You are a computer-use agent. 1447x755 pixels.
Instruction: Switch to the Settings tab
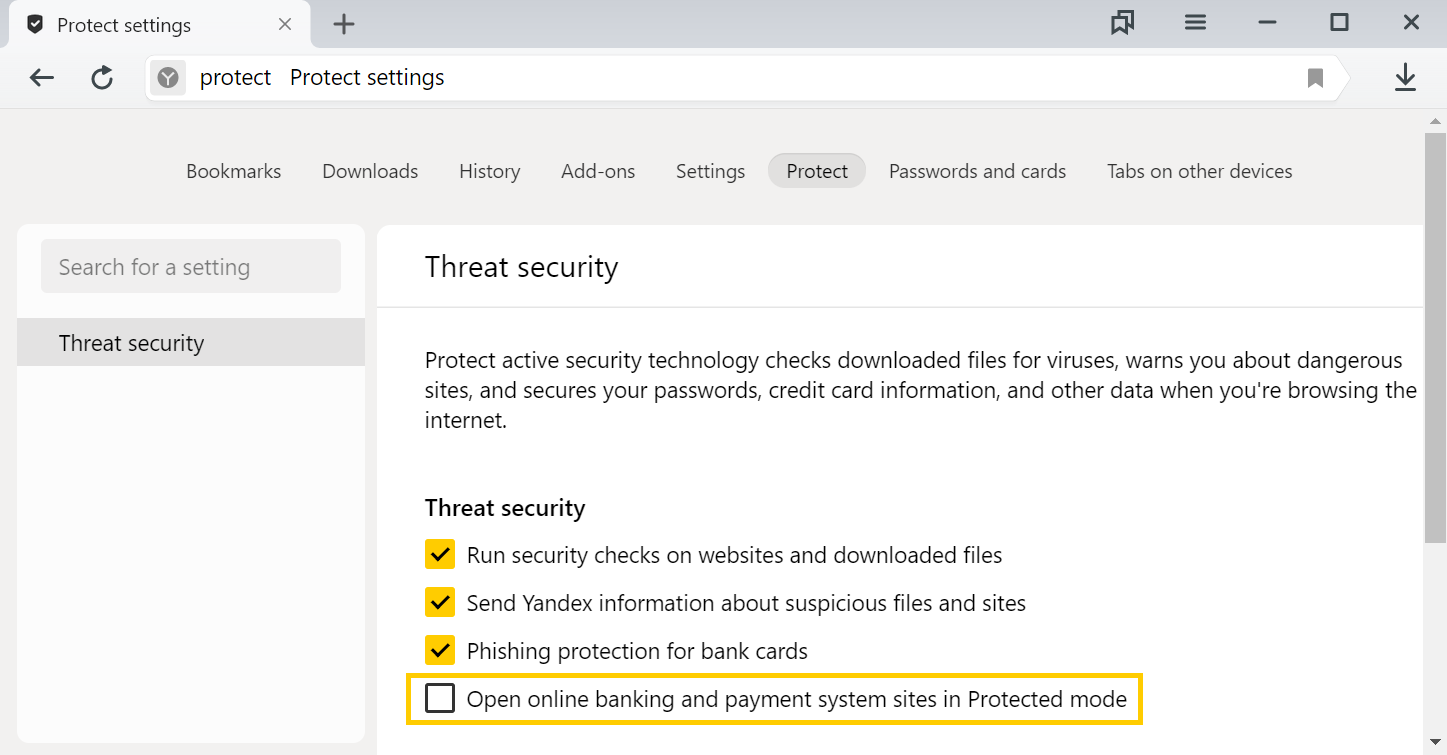click(710, 171)
